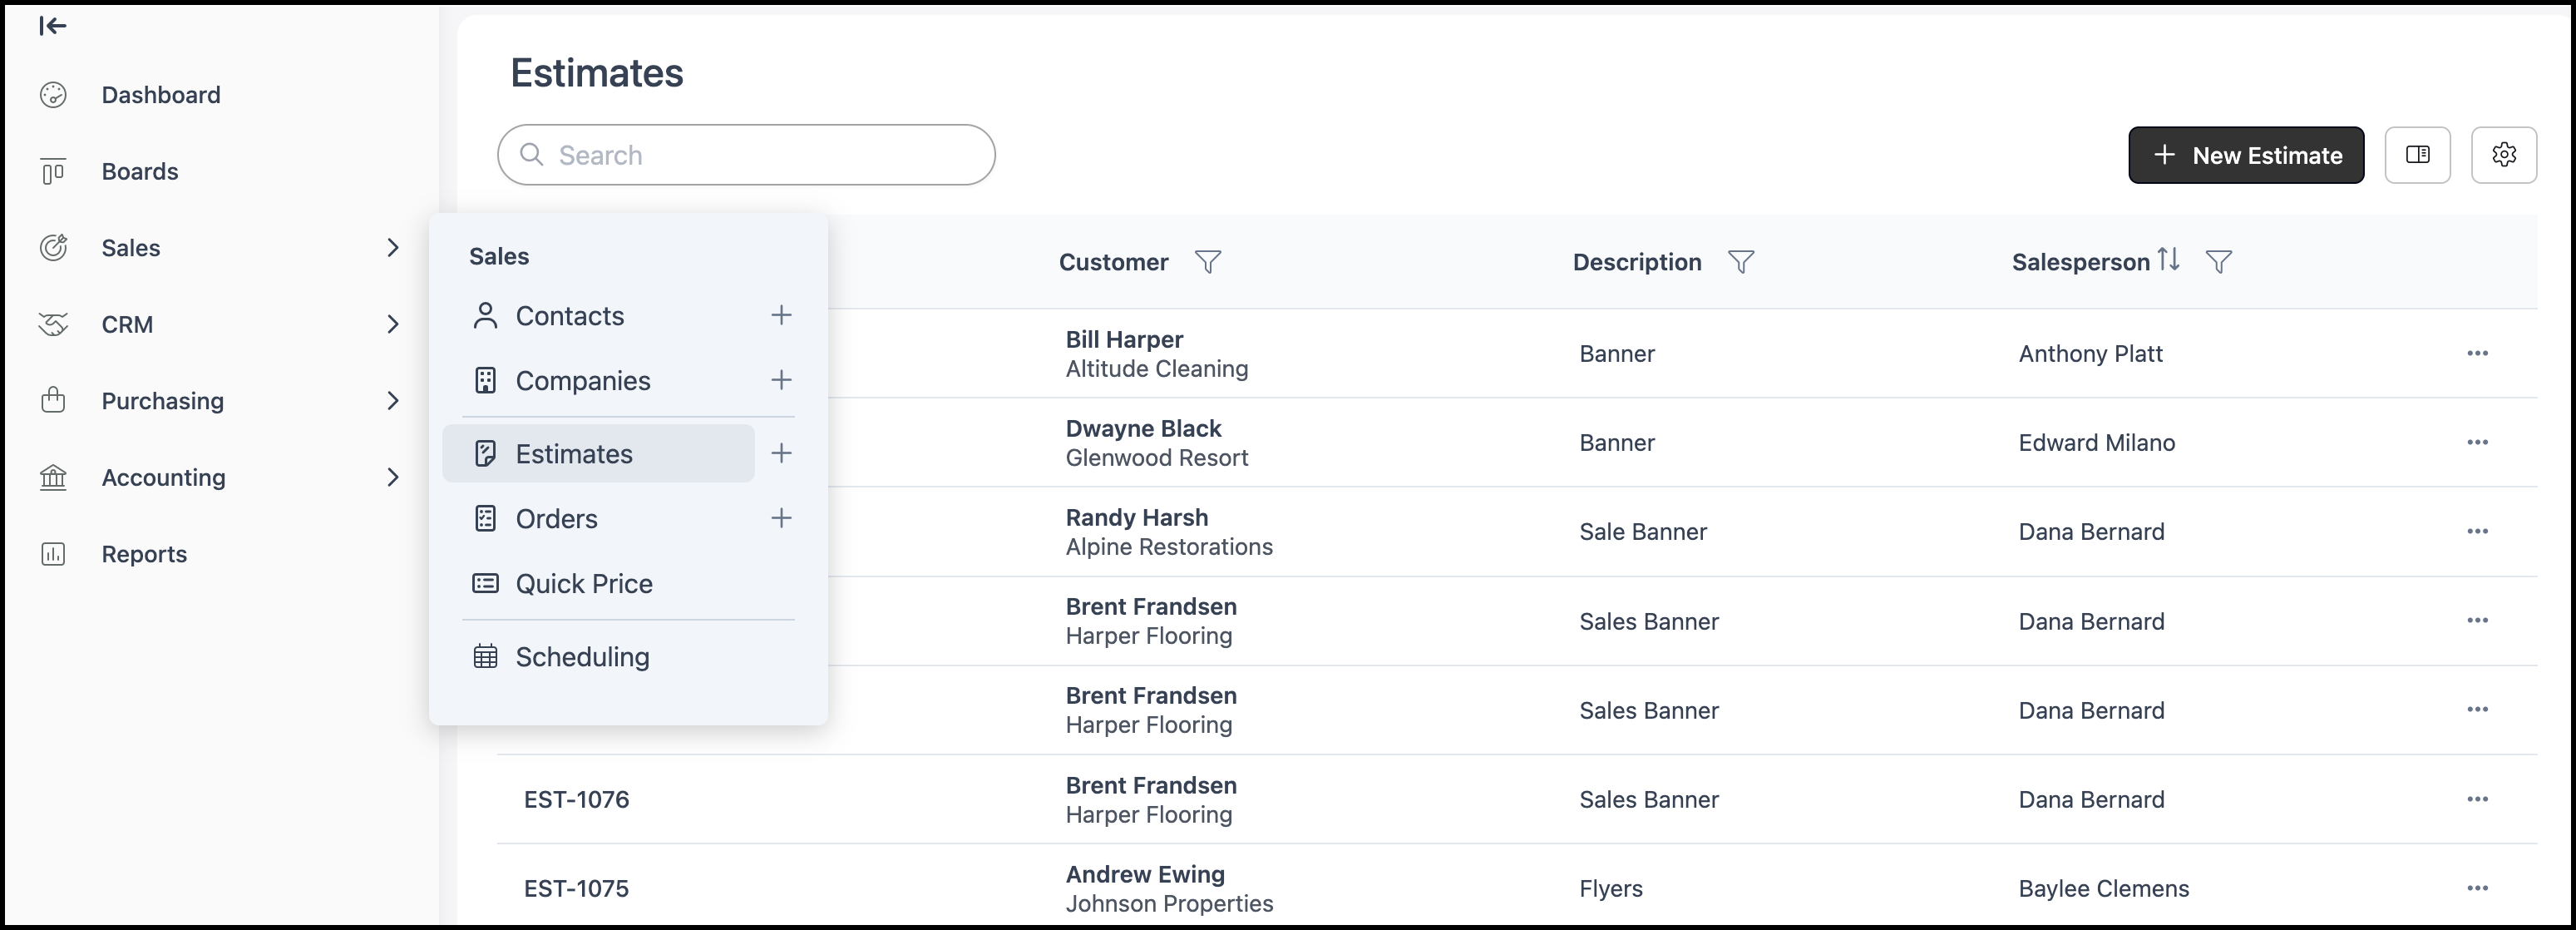Collapse the sidebar with the arrow icon

53,26
